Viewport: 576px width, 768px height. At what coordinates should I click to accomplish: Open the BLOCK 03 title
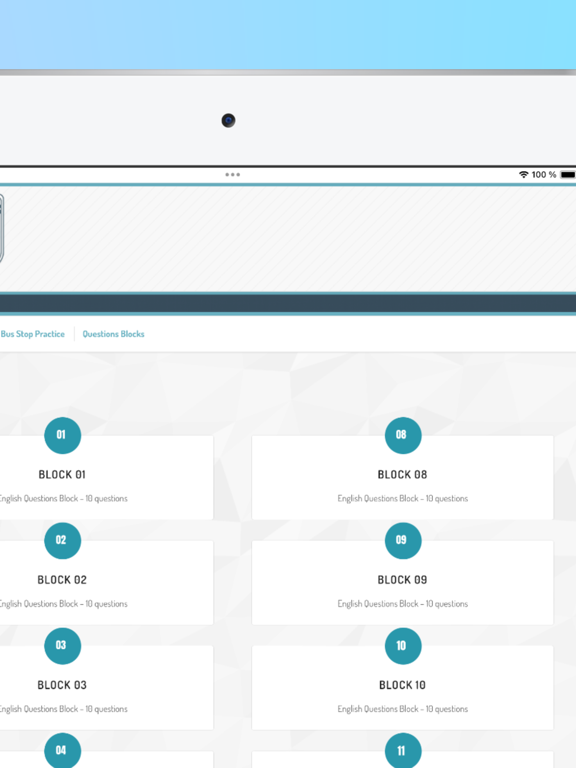pos(62,685)
